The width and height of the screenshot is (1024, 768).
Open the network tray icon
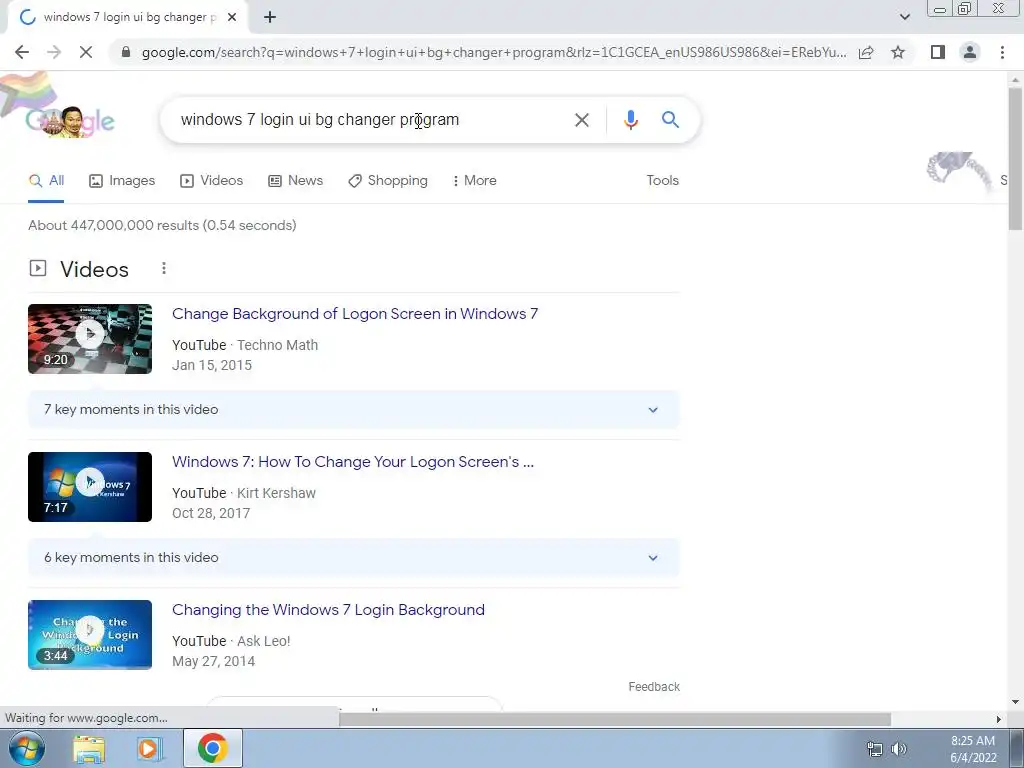pos(874,749)
